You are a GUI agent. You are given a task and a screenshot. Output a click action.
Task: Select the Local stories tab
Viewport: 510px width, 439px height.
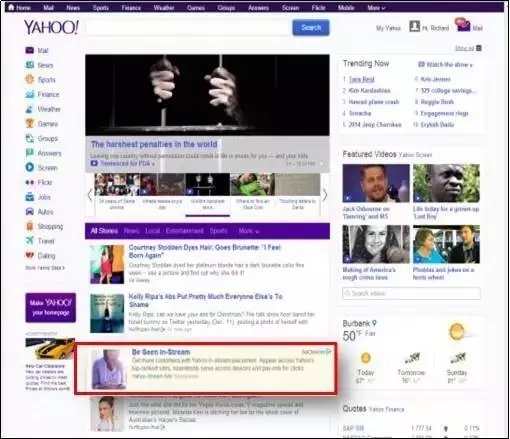click(152, 231)
